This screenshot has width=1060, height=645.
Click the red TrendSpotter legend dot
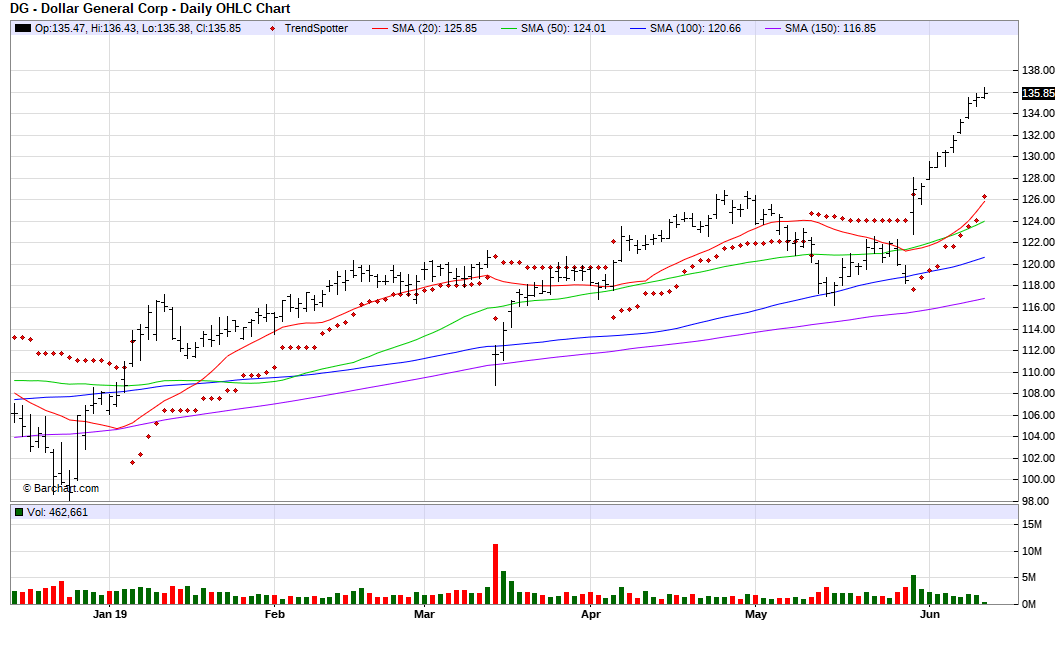272,28
